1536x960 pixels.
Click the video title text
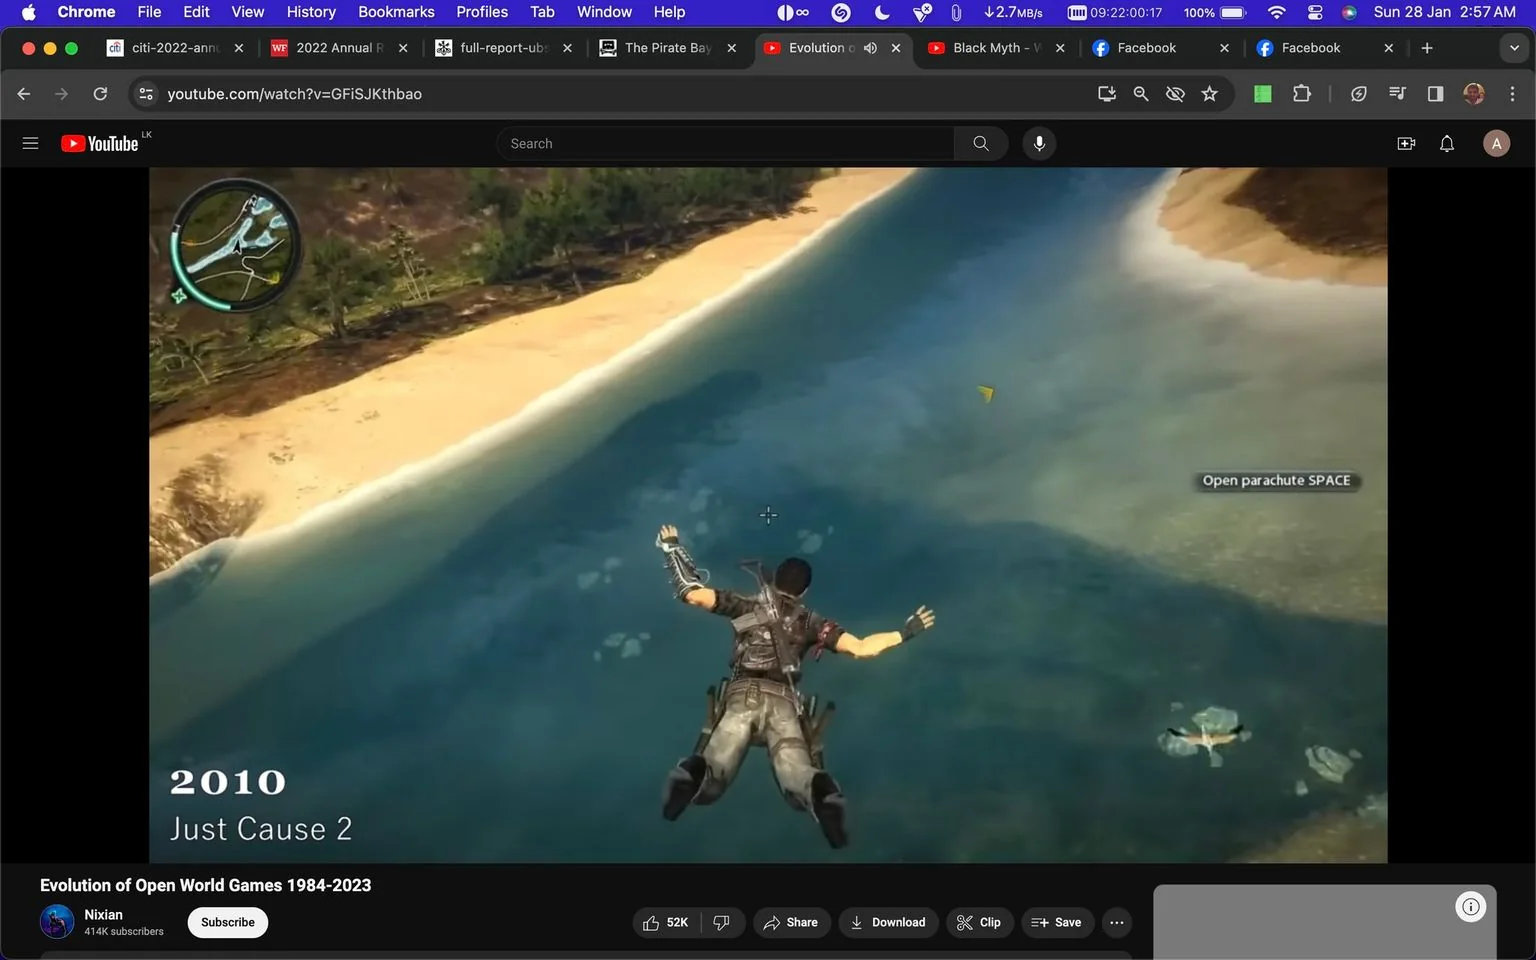tap(205, 885)
